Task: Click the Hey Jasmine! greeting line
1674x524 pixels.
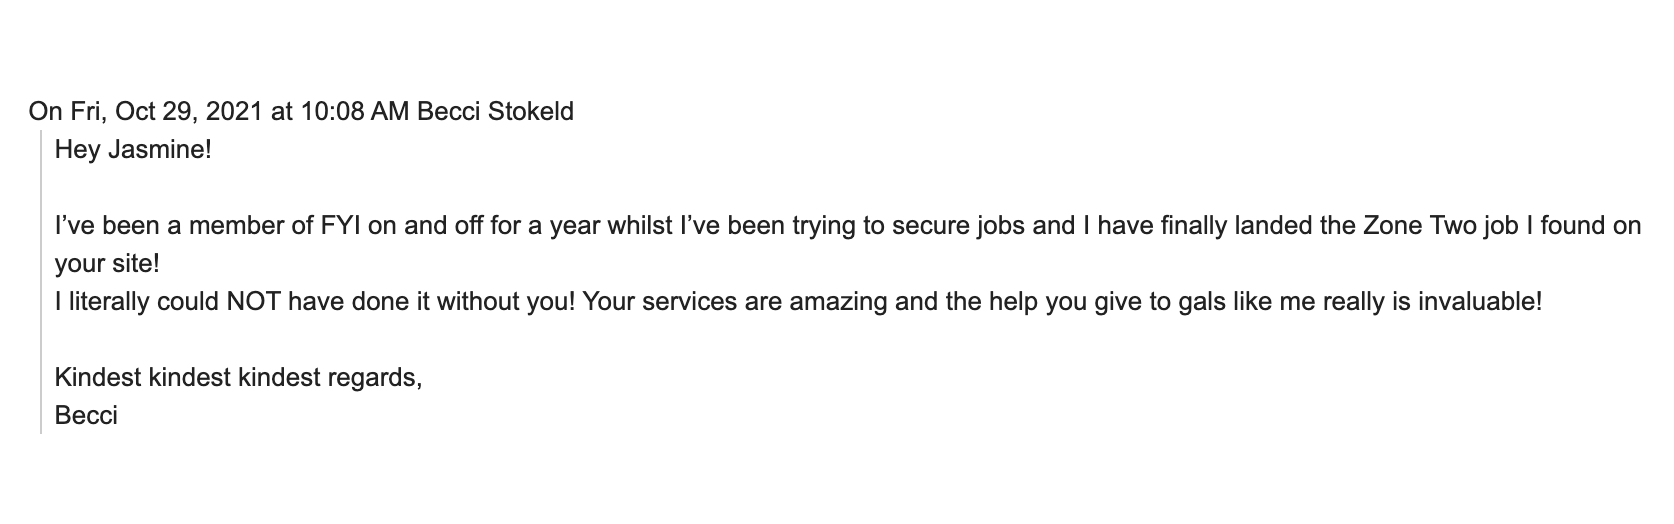Action: point(133,150)
